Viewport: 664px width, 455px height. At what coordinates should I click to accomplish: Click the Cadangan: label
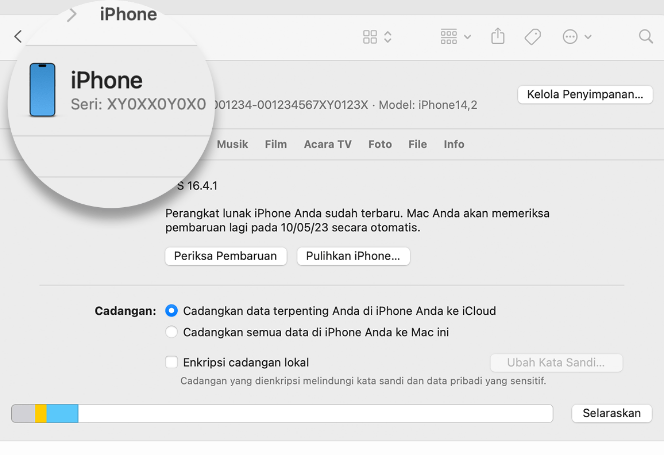tap(125, 311)
